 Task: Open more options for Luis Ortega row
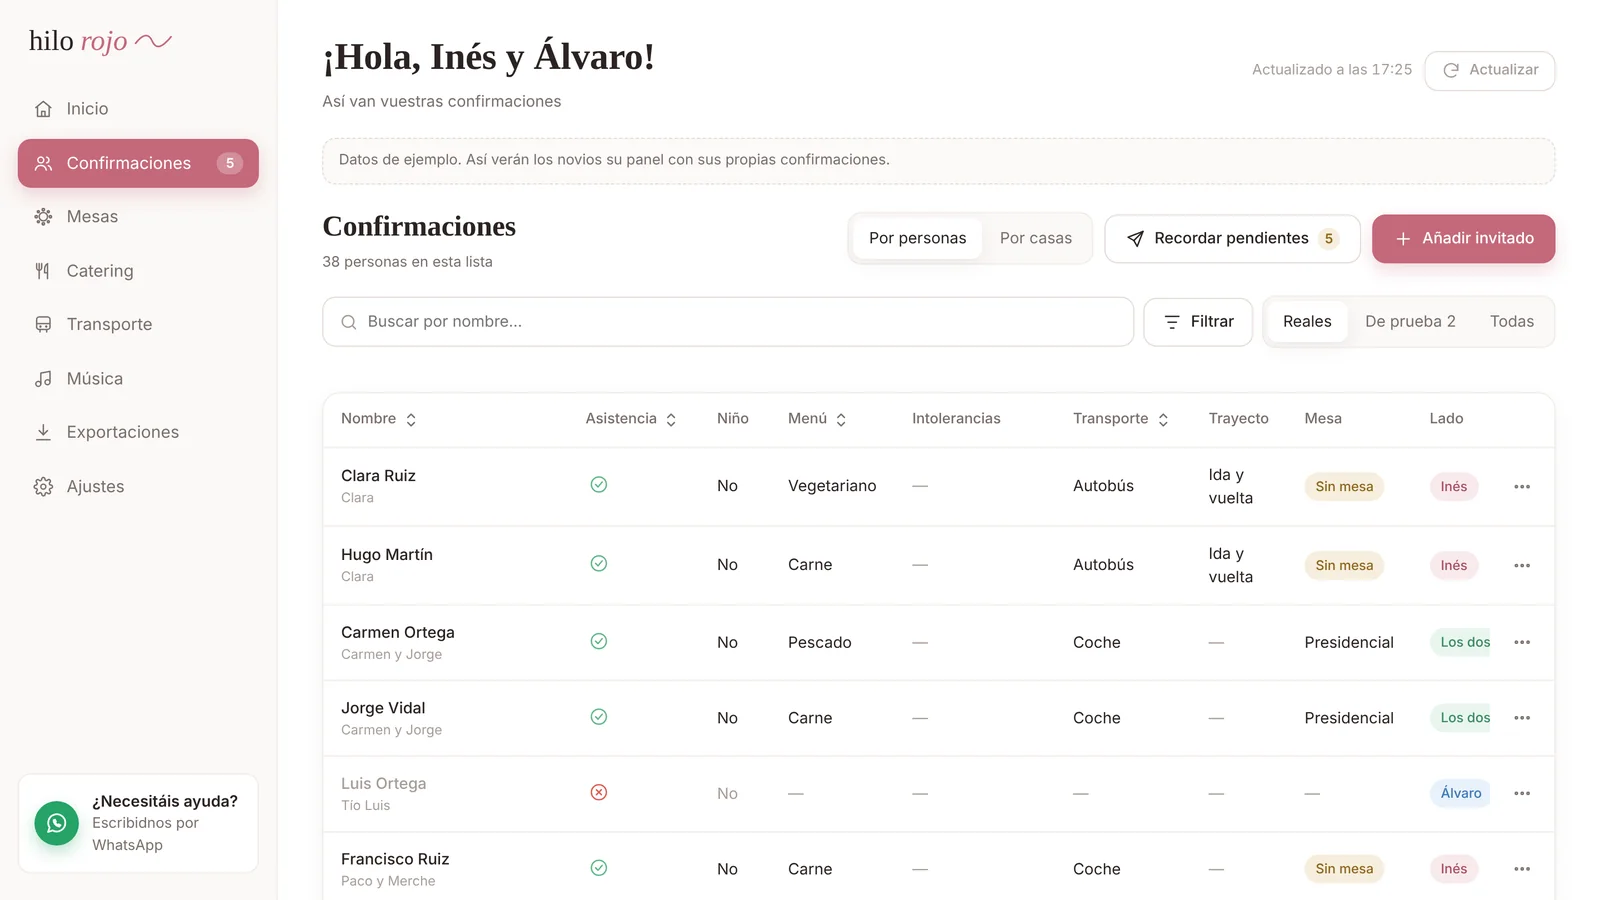[1522, 794]
